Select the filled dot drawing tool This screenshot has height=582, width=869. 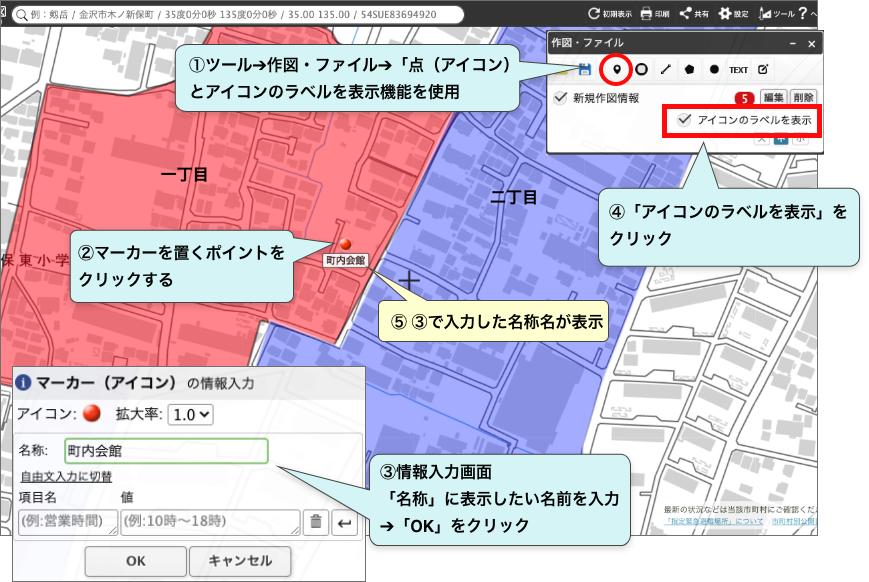(714, 70)
